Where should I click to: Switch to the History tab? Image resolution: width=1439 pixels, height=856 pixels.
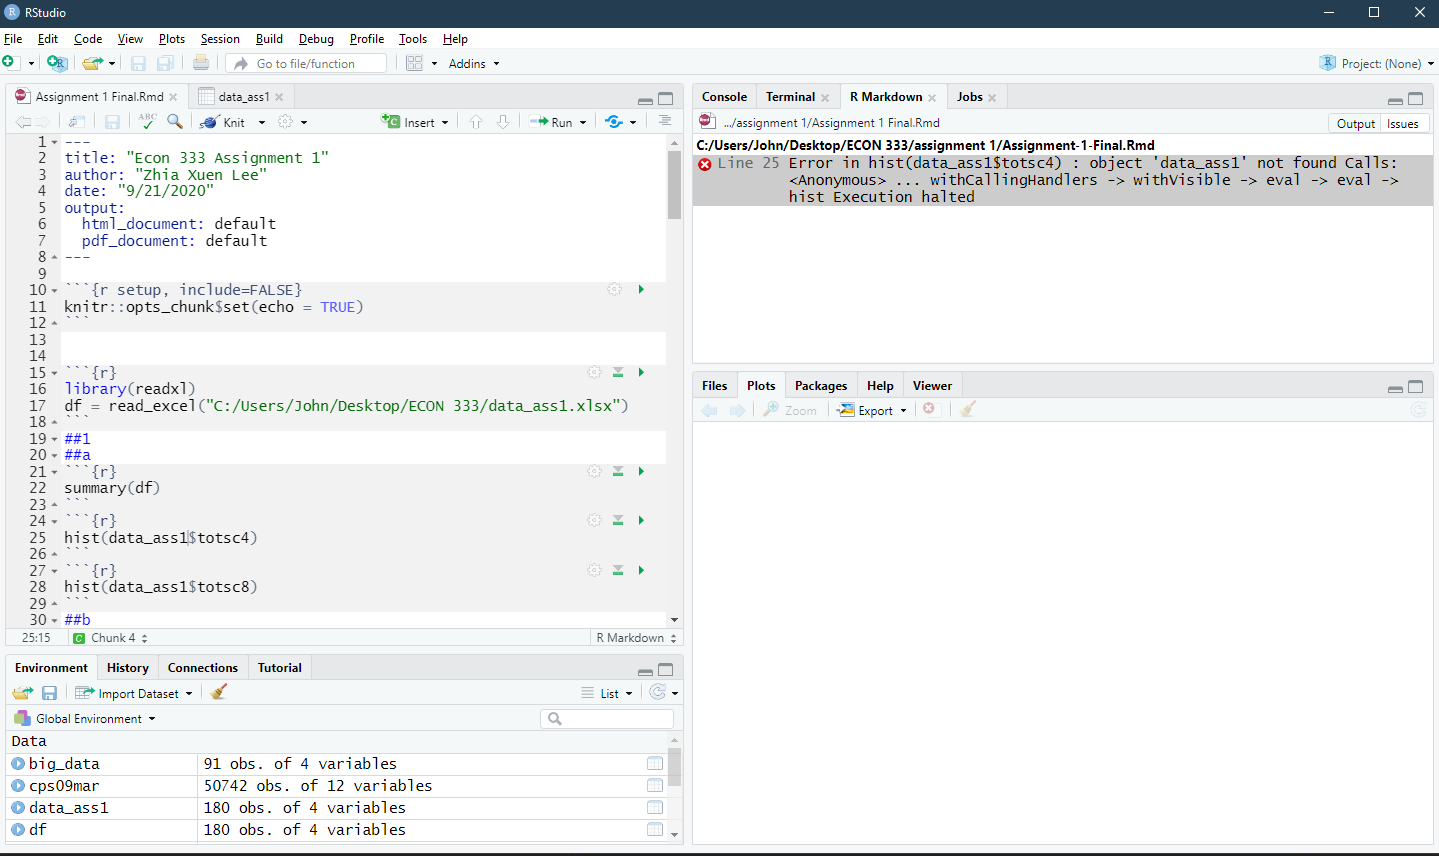pyautogui.click(x=128, y=668)
